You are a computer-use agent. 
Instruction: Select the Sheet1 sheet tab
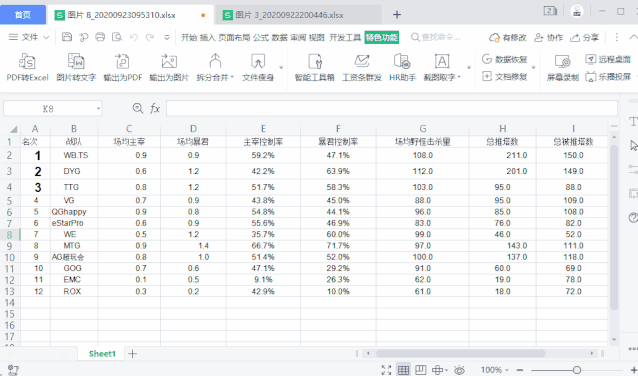point(102,354)
